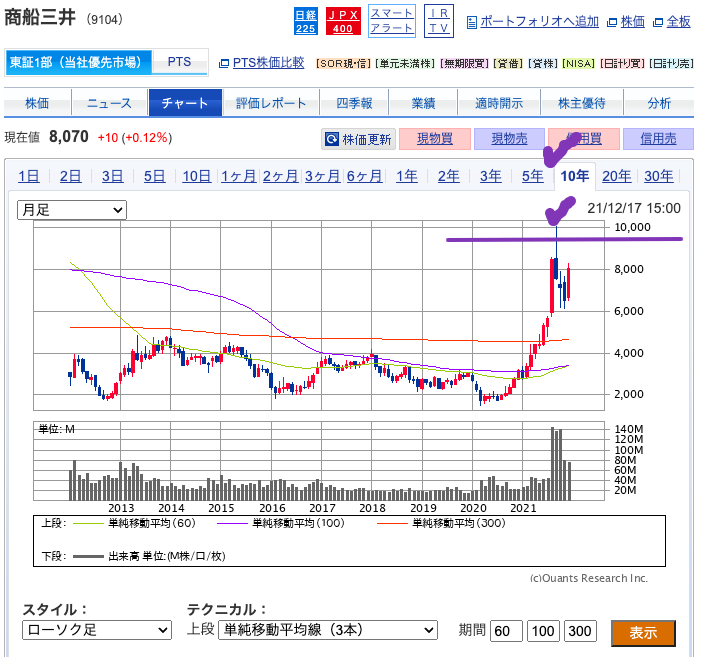Image resolution: width=703 pixels, height=657 pixels.
Task: Go to the 株価 tab
Action: 37,103
